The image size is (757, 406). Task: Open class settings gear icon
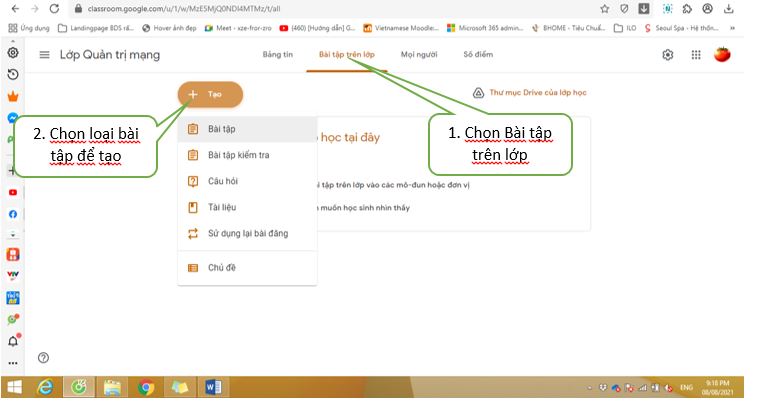point(668,55)
